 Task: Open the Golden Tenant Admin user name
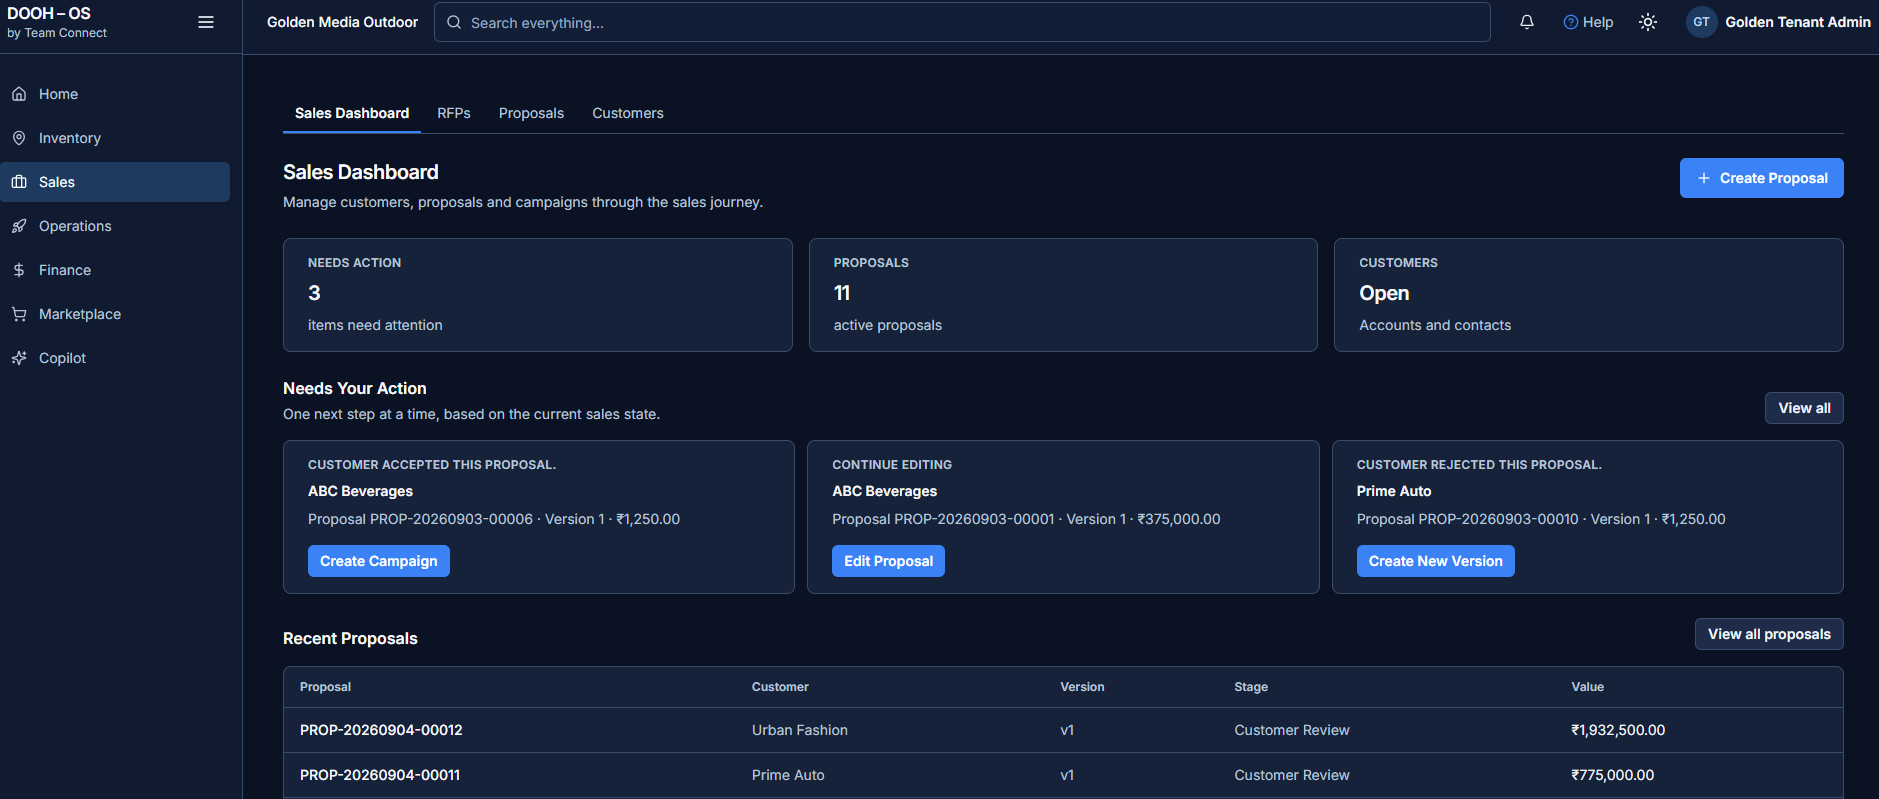click(x=1797, y=22)
